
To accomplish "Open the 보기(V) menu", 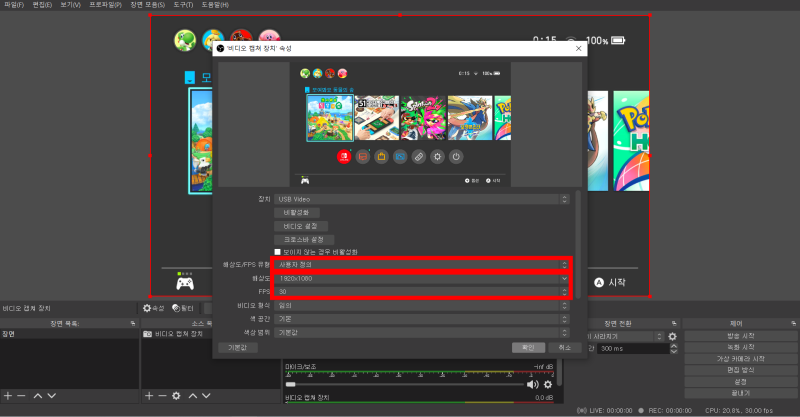I will pos(70,5).
